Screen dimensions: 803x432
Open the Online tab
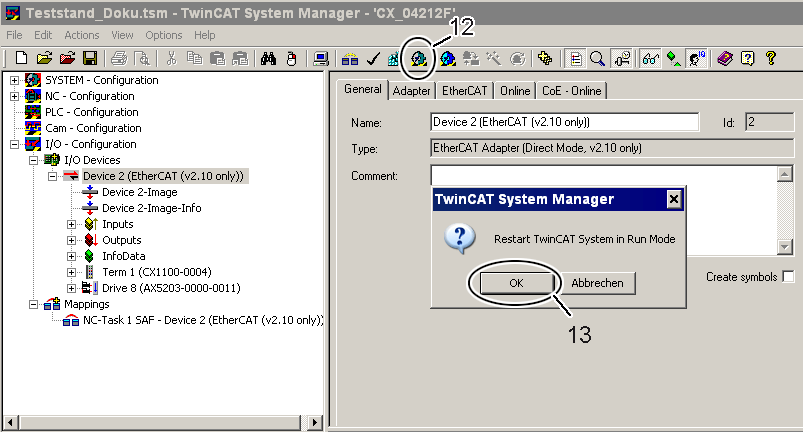click(x=515, y=91)
